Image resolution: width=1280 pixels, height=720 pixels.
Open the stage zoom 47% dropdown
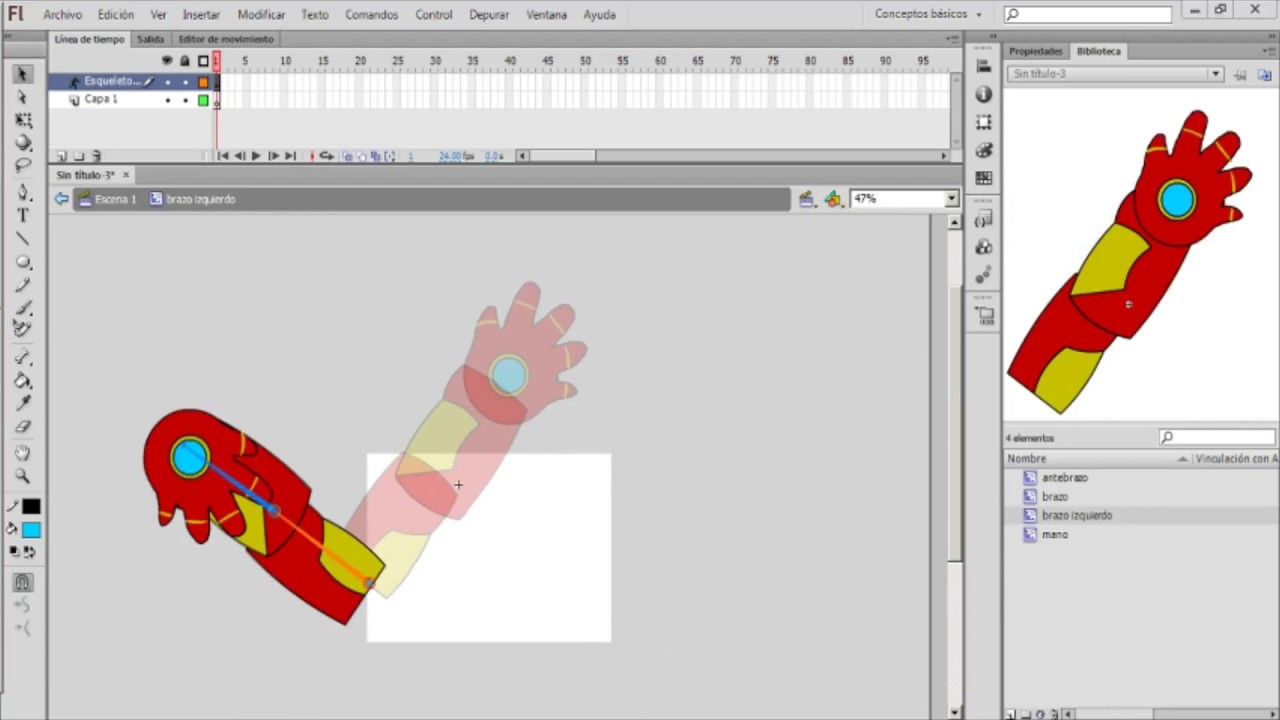[x=951, y=199]
